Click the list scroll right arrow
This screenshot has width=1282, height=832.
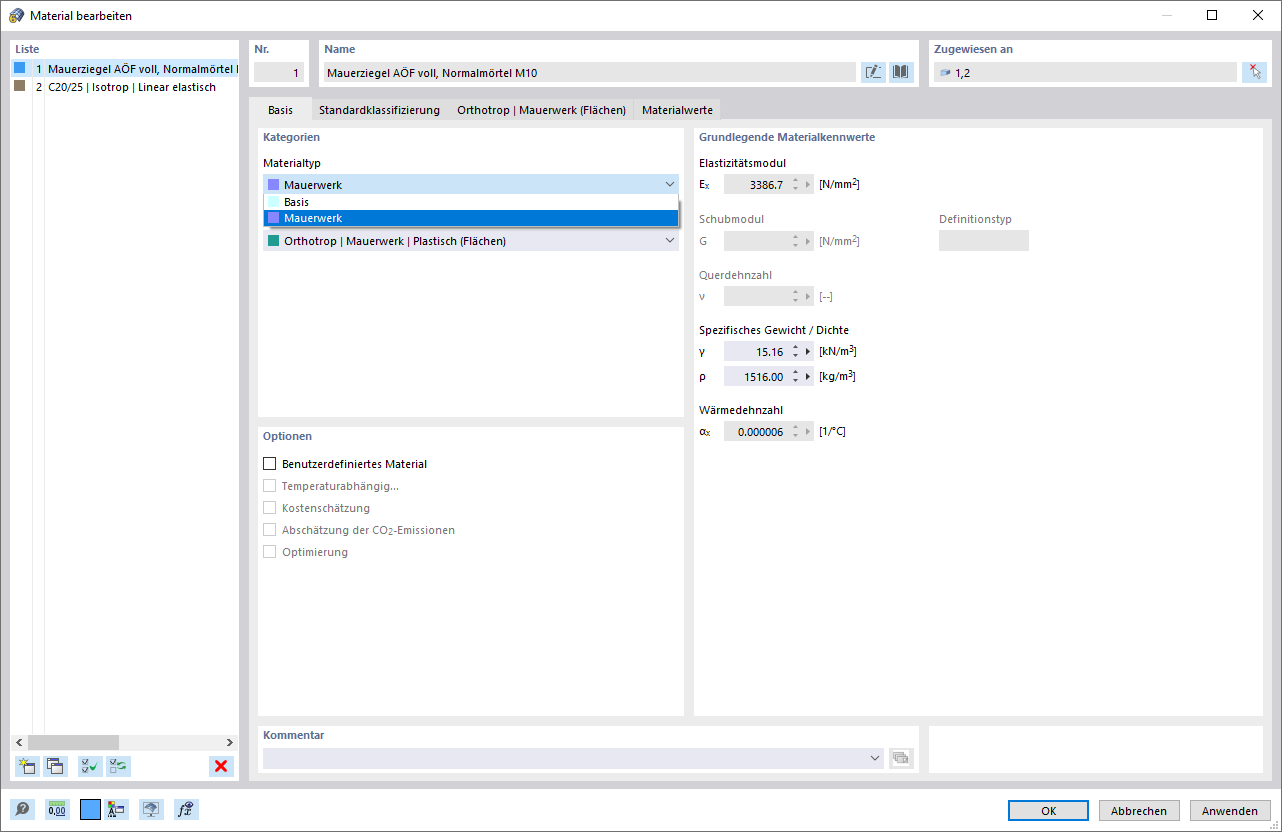(230, 742)
